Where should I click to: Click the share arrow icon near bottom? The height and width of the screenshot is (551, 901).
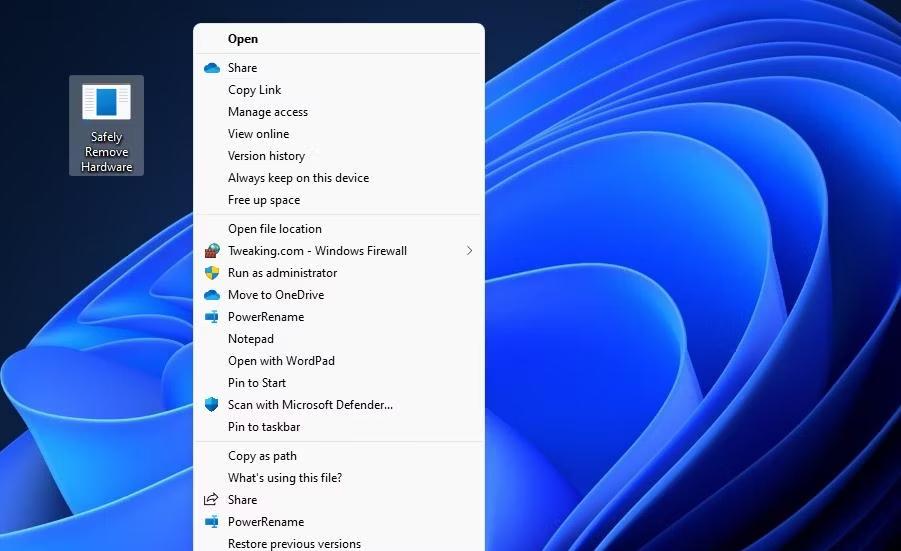click(x=211, y=499)
